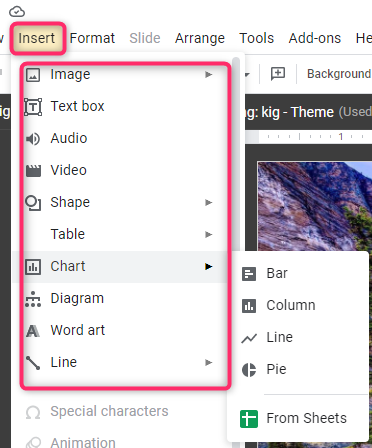Open the Tools menu
This screenshot has width=372, height=448.
tap(256, 38)
